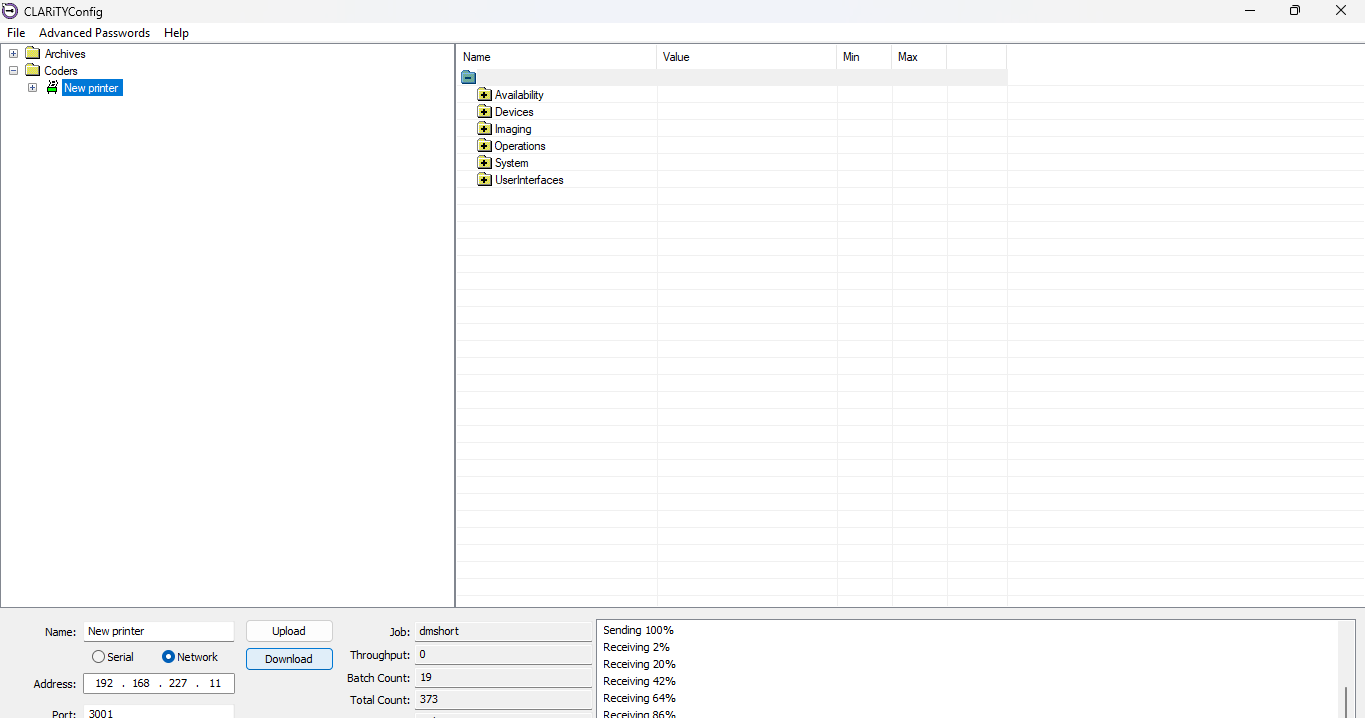Open the Advanced Passwords menu

click(94, 33)
